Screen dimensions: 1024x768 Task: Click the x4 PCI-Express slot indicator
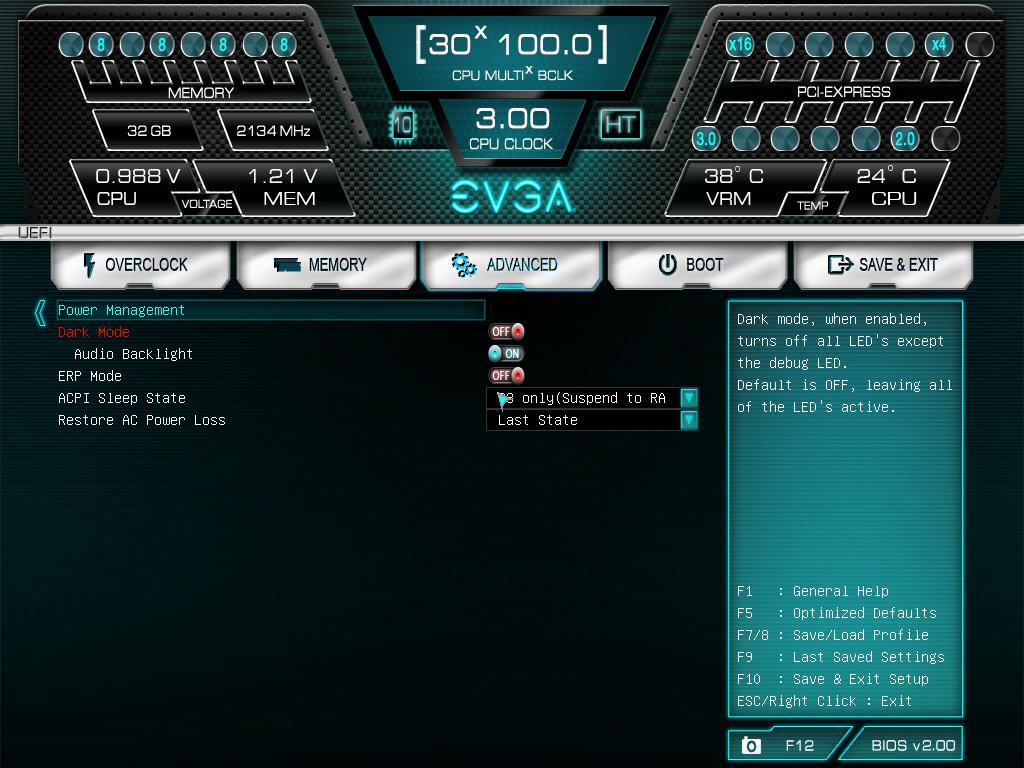tap(938, 45)
